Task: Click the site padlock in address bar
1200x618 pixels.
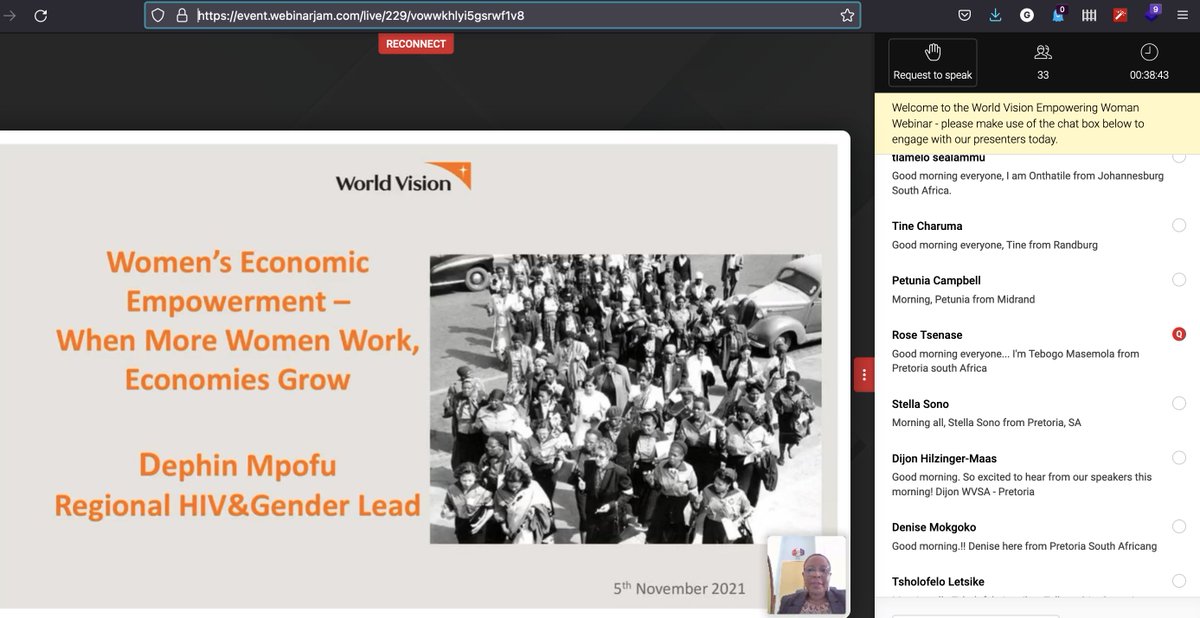Action: (x=182, y=16)
